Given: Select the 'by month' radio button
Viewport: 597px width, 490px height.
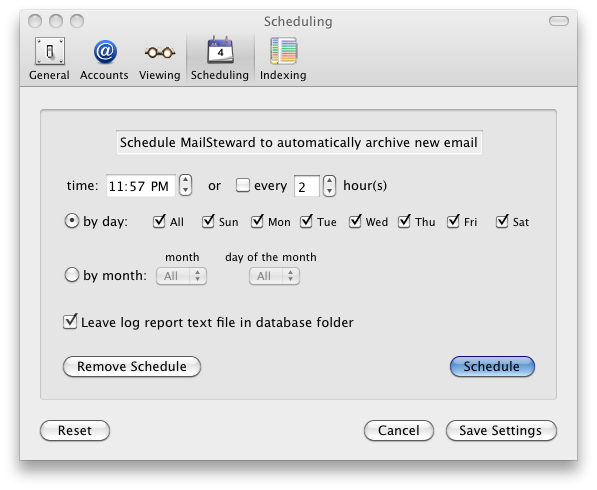Looking at the screenshot, I should tap(72, 275).
